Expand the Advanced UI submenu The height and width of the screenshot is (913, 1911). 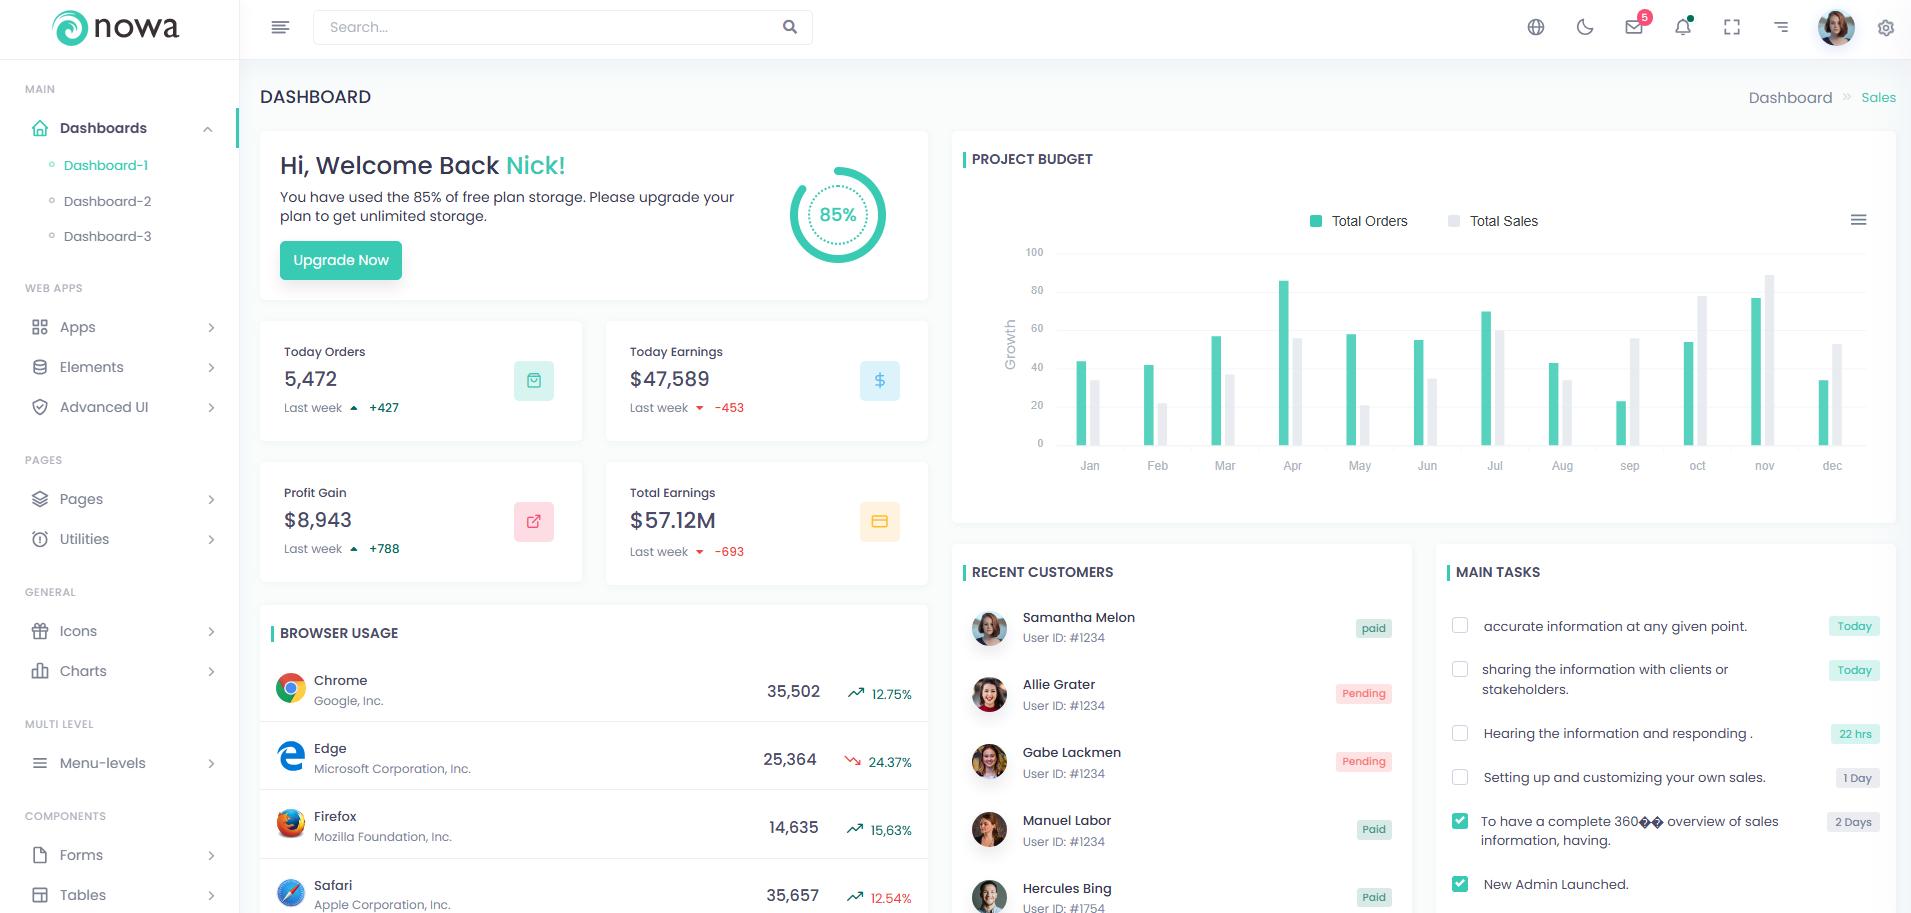pos(211,408)
